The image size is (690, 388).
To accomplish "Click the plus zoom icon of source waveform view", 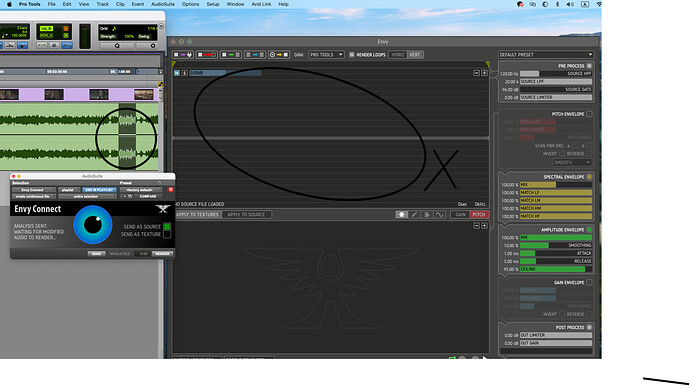I will [484, 73].
